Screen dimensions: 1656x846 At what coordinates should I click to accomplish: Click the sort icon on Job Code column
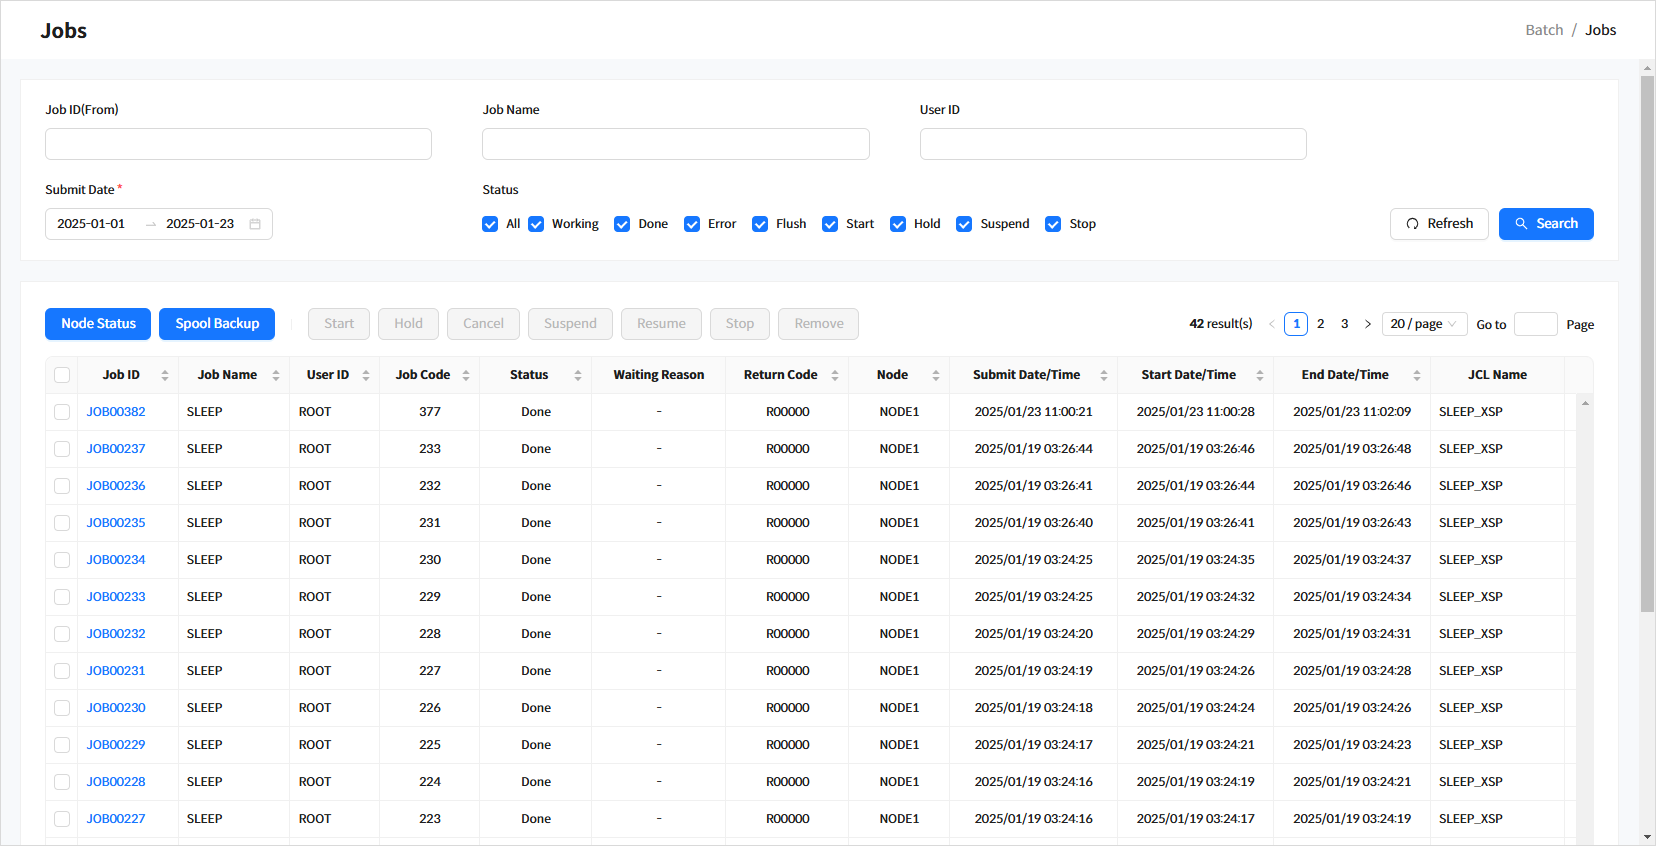466,375
